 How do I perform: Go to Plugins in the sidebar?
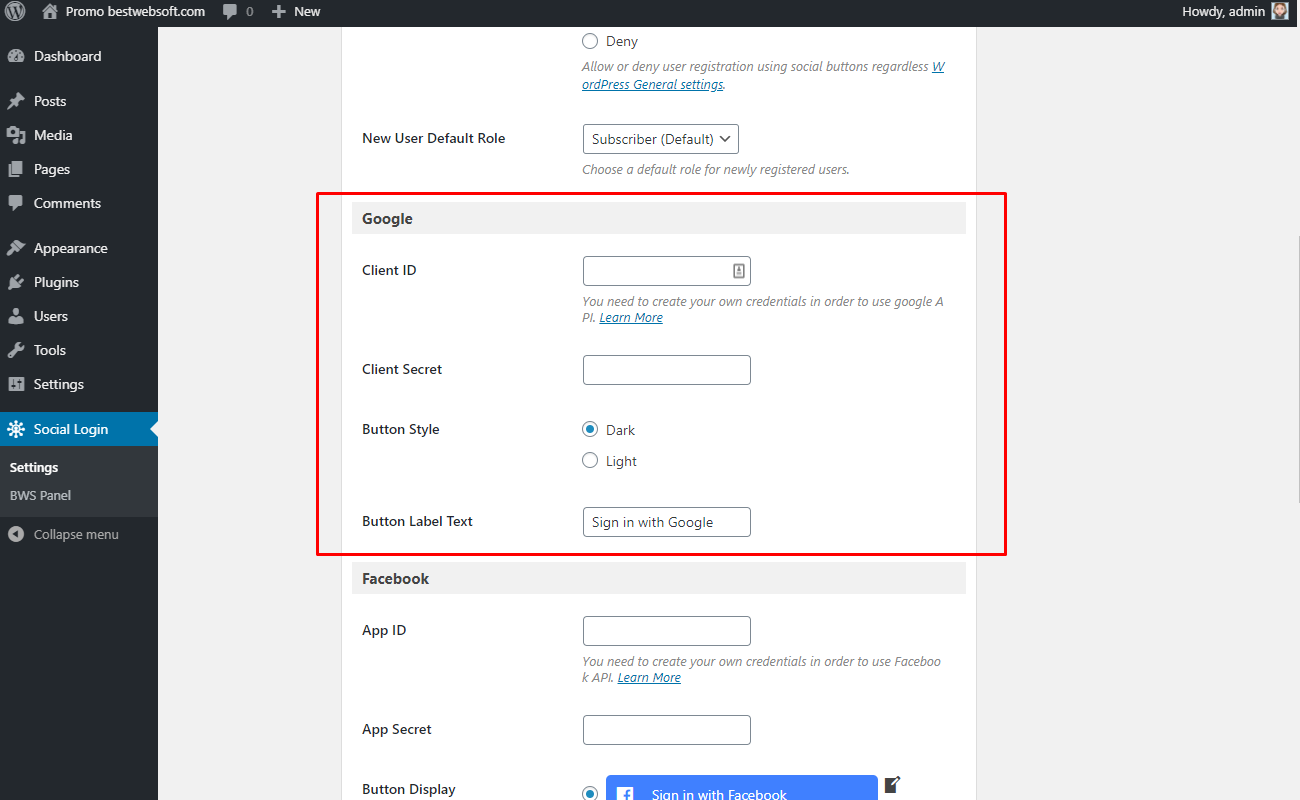79,282
